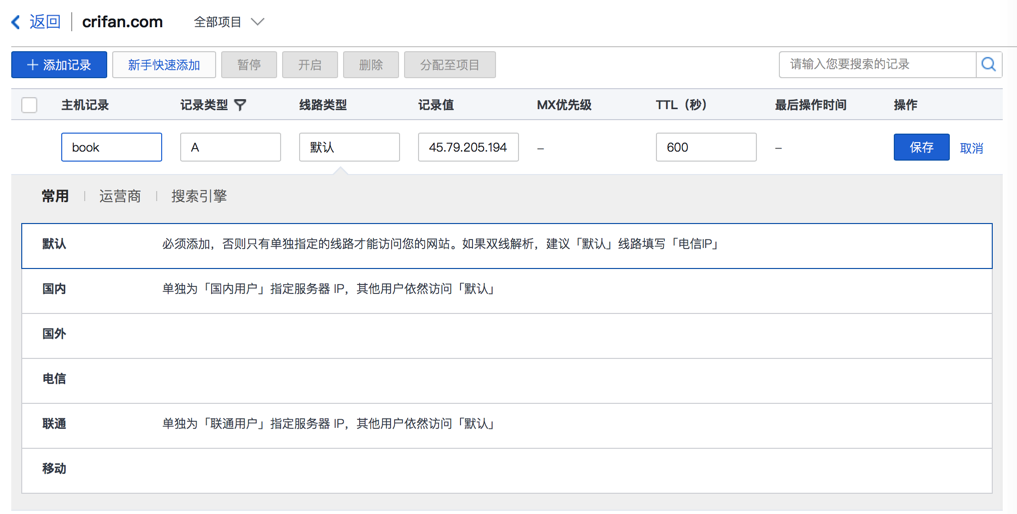Click the host record input field
Viewport: 1017px width, 514px height.
[x=111, y=147]
